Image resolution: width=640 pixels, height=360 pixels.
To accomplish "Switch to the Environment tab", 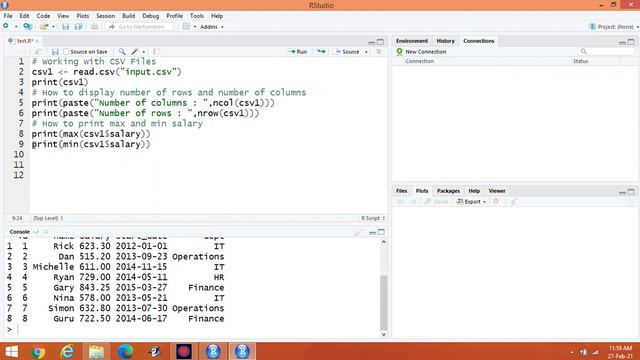I will 412,41.
